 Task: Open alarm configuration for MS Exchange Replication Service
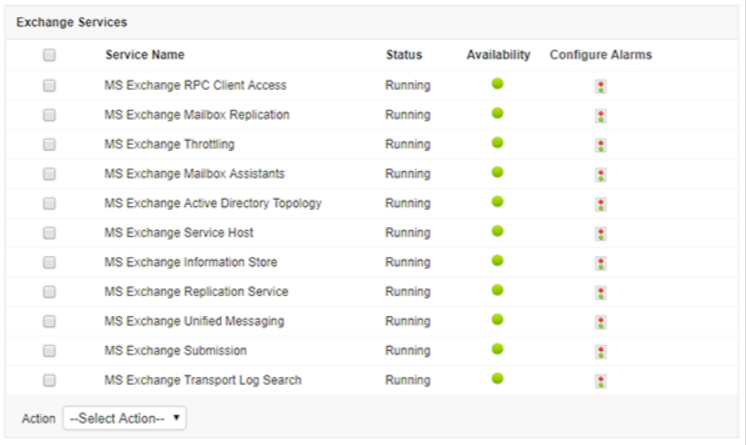600,293
